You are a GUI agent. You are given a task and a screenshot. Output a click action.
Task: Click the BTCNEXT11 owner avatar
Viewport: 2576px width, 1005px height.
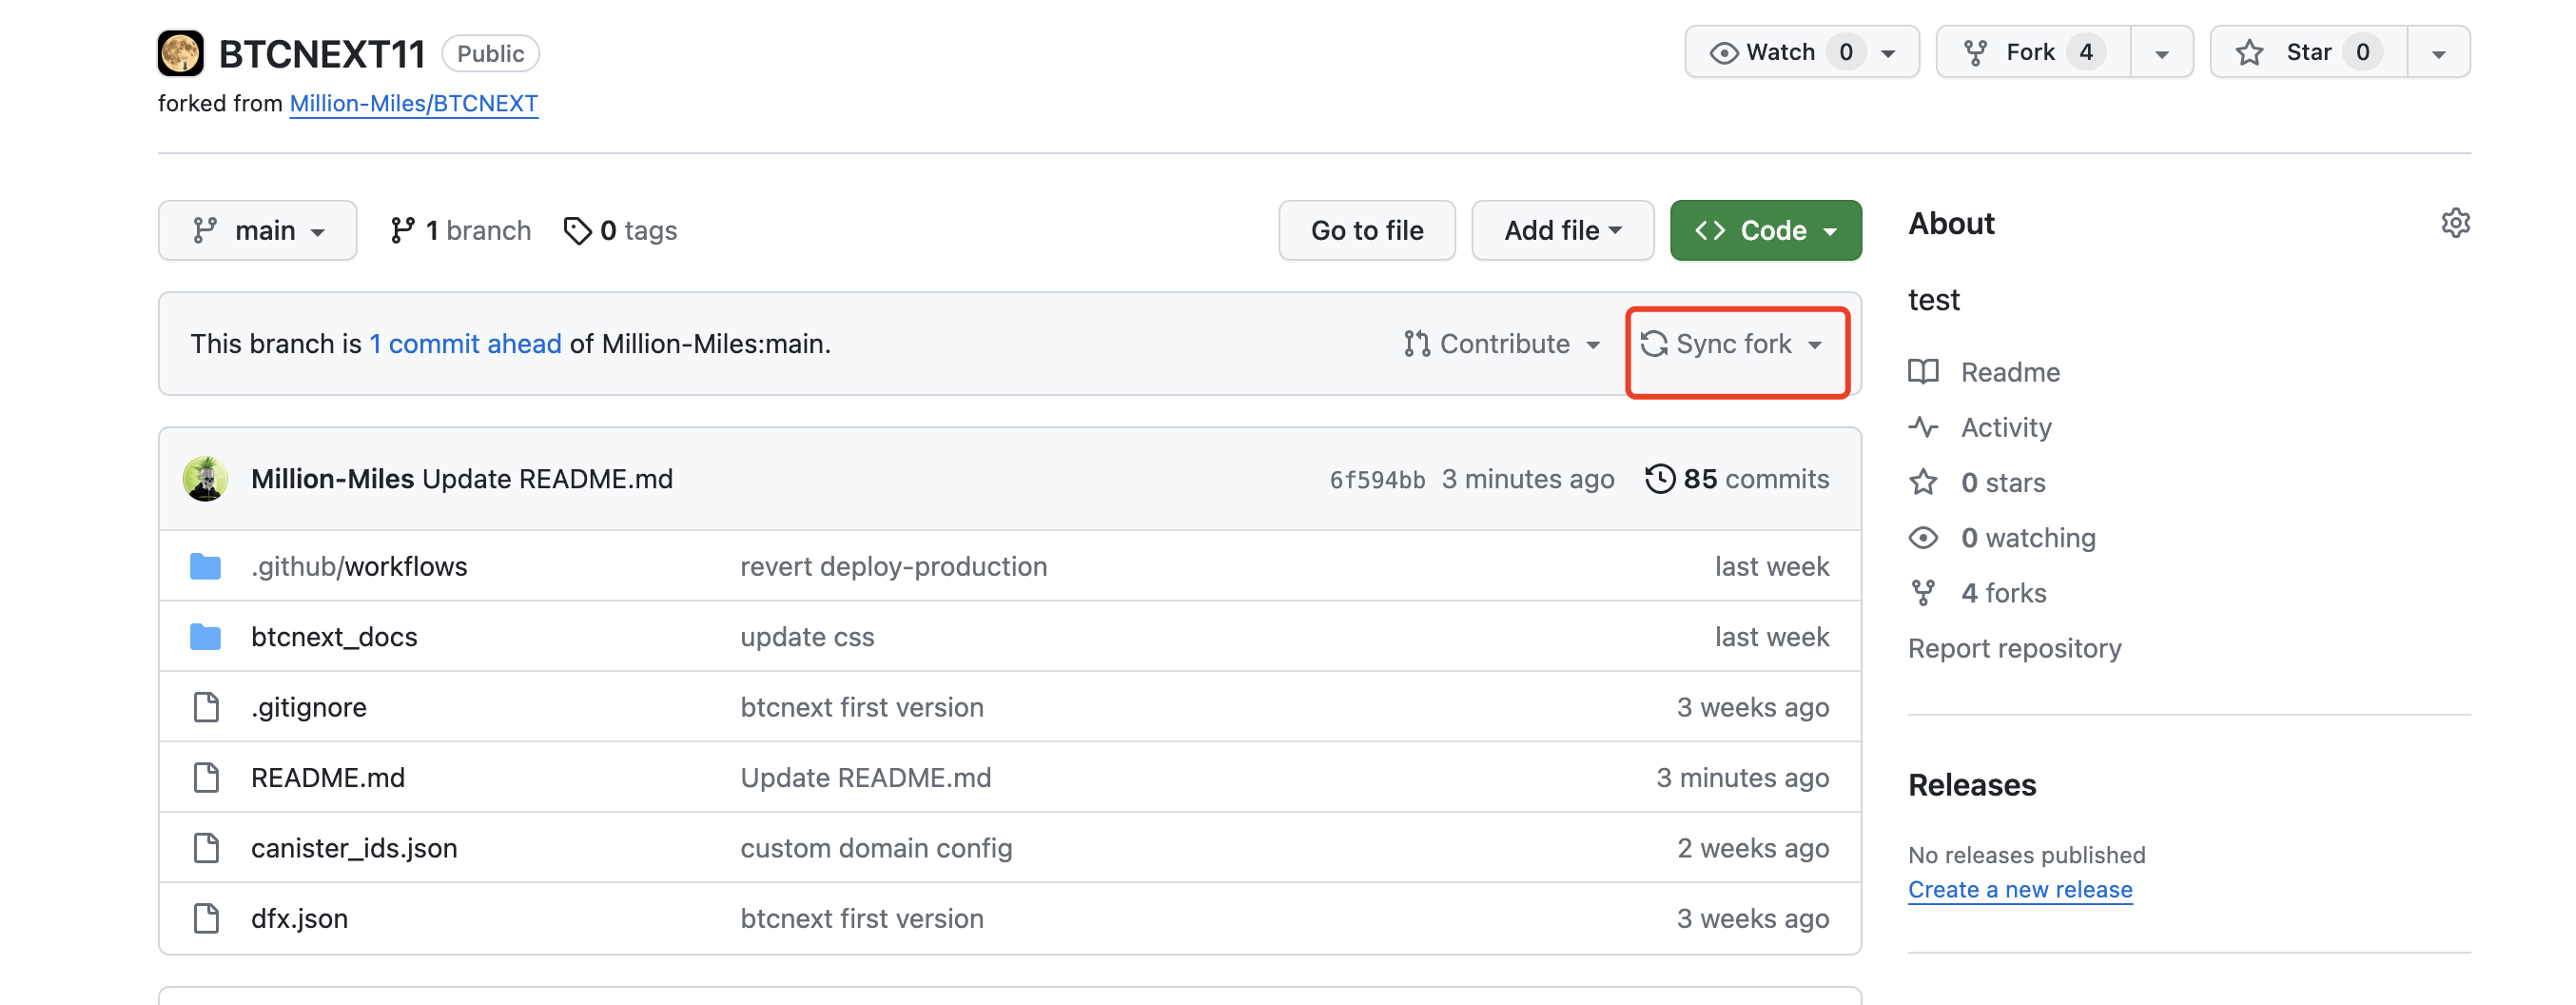click(x=181, y=53)
